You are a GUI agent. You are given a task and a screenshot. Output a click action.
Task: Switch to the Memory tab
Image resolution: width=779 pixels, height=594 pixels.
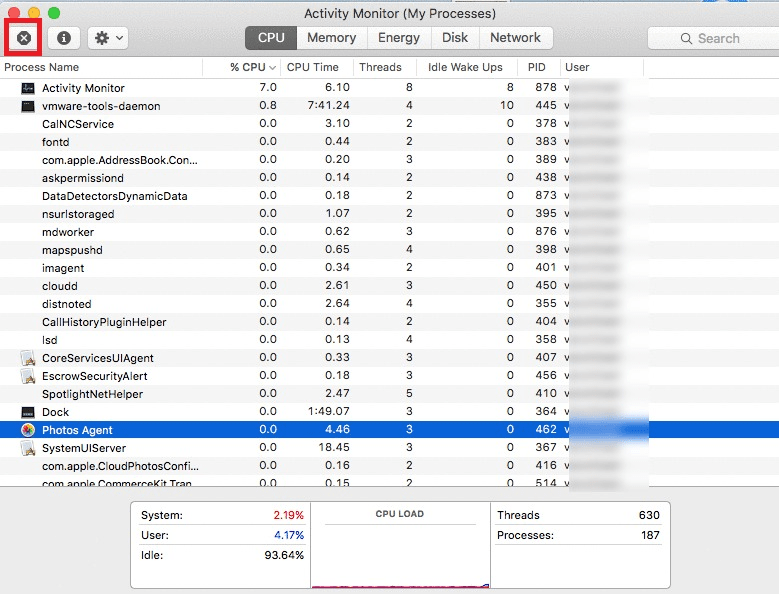point(331,38)
